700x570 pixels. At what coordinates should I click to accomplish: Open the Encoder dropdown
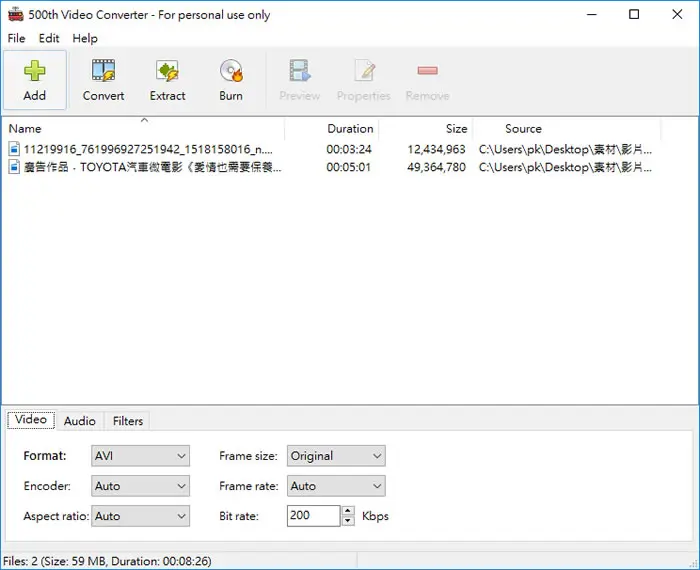tap(141, 486)
